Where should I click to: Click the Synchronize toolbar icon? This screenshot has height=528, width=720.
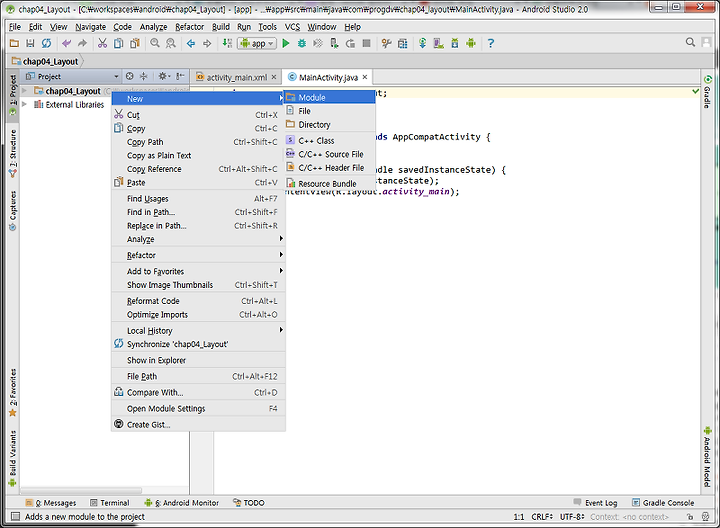tap(46, 43)
